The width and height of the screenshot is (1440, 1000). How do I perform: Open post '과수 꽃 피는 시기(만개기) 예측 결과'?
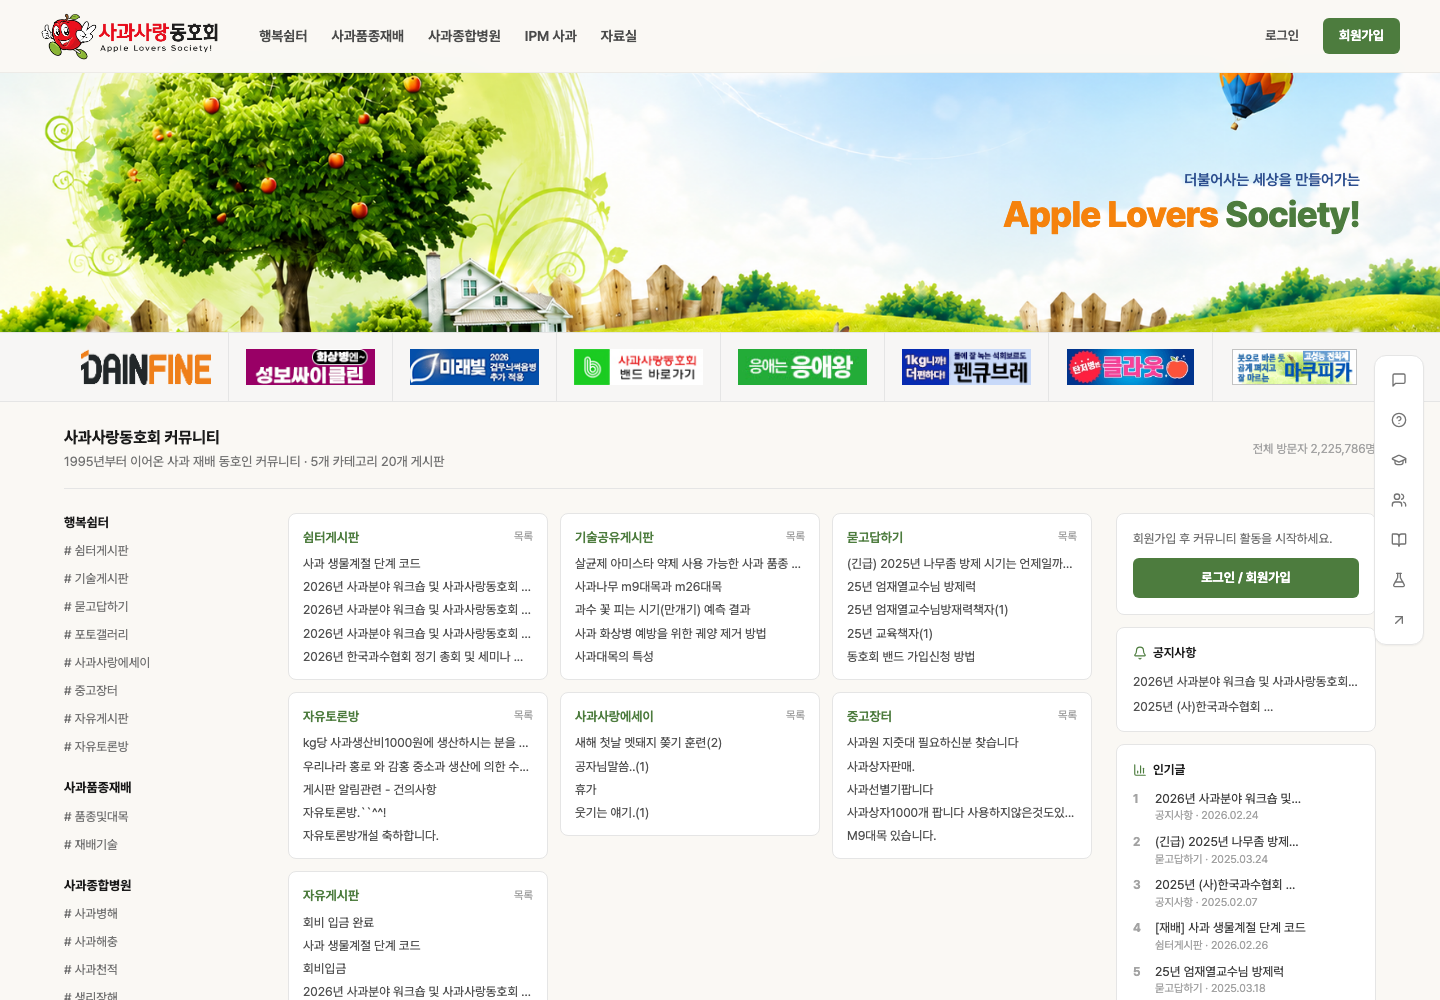pyautogui.click(x=662, y=610)
